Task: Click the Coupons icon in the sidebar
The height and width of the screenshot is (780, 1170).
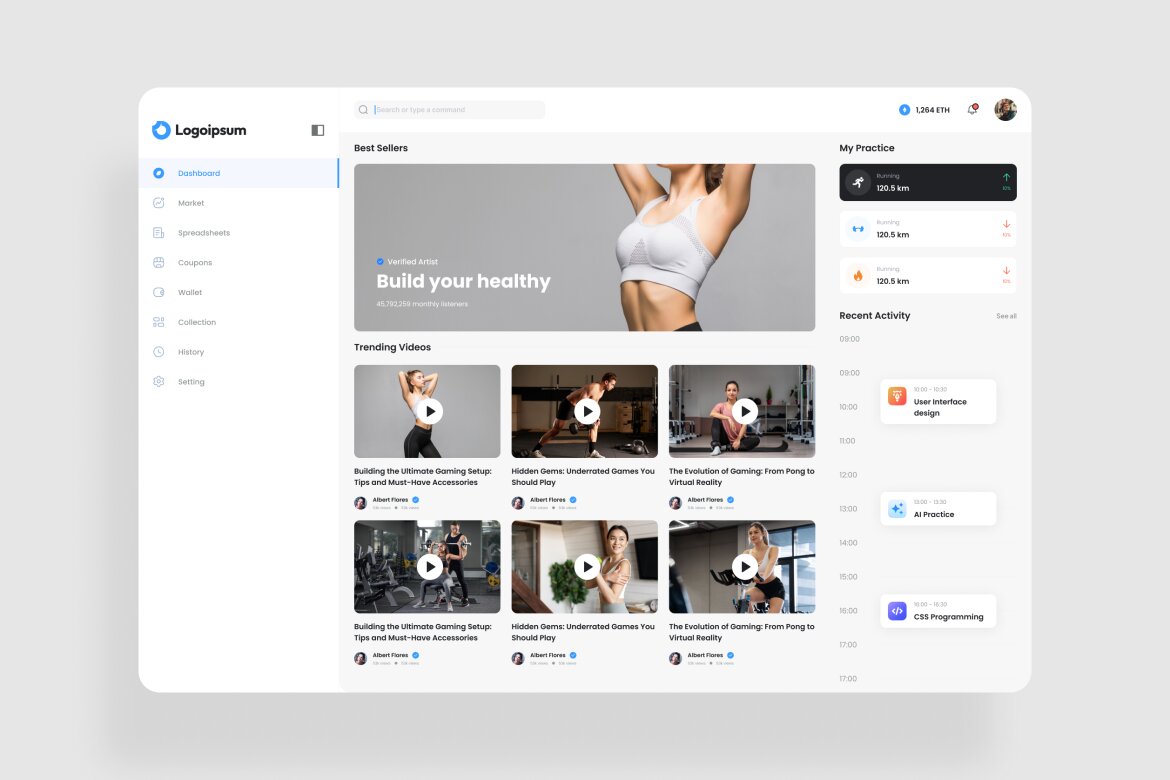Action: point(159,262)
